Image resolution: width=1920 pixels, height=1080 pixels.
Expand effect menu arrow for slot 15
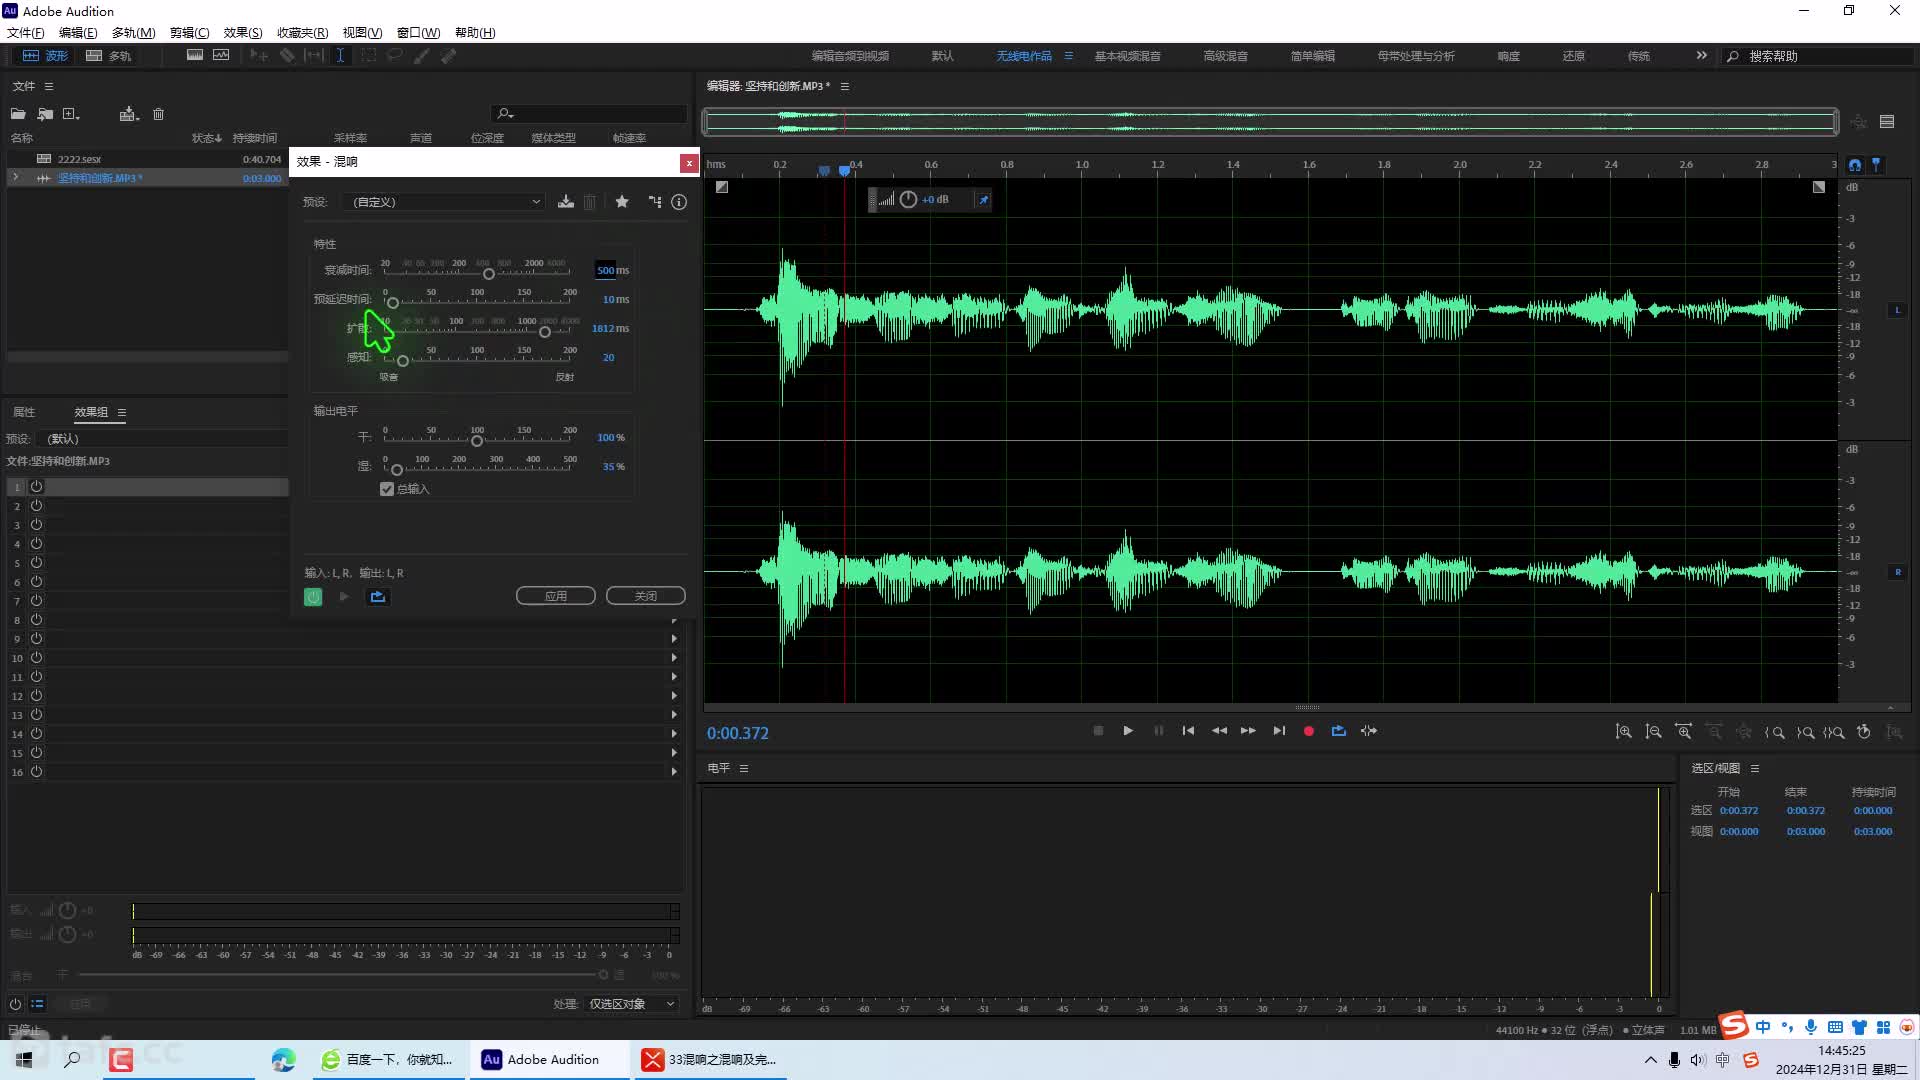[674, 753]
